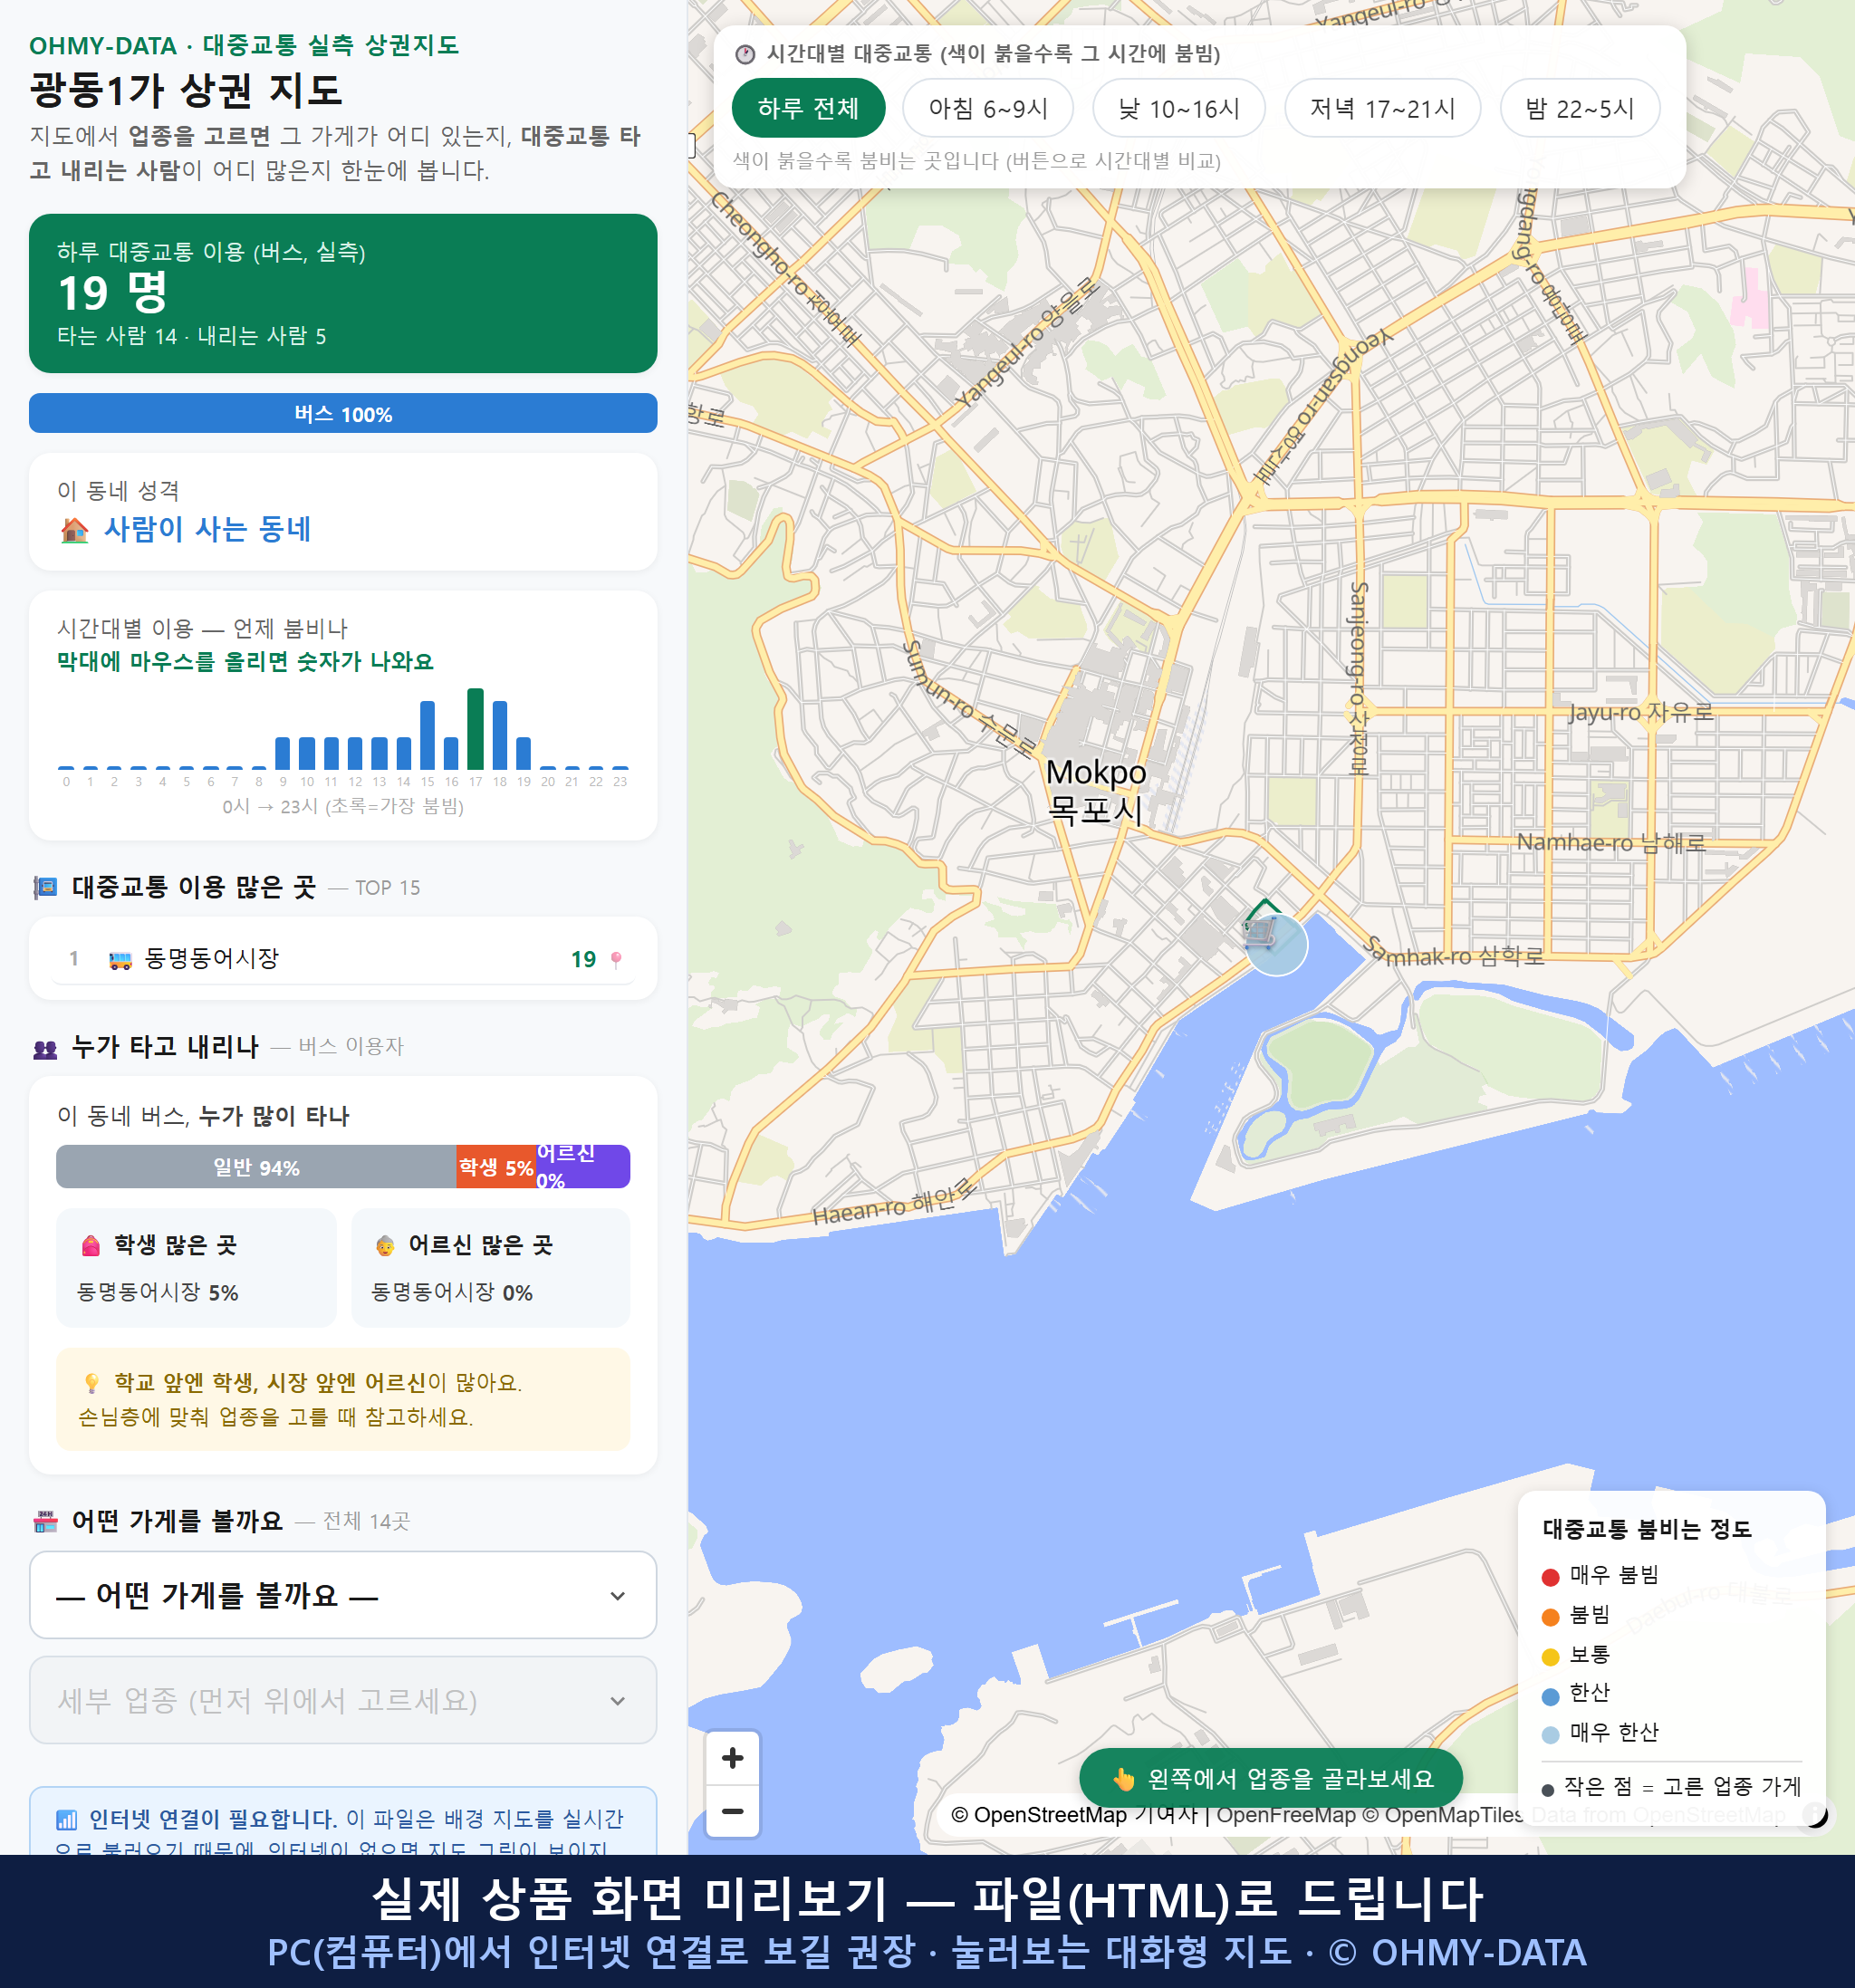This screenshot has height=1988, width=1855.
Task: Click the count 19 in 동명동어시장 row
Action: pos(583,960)
